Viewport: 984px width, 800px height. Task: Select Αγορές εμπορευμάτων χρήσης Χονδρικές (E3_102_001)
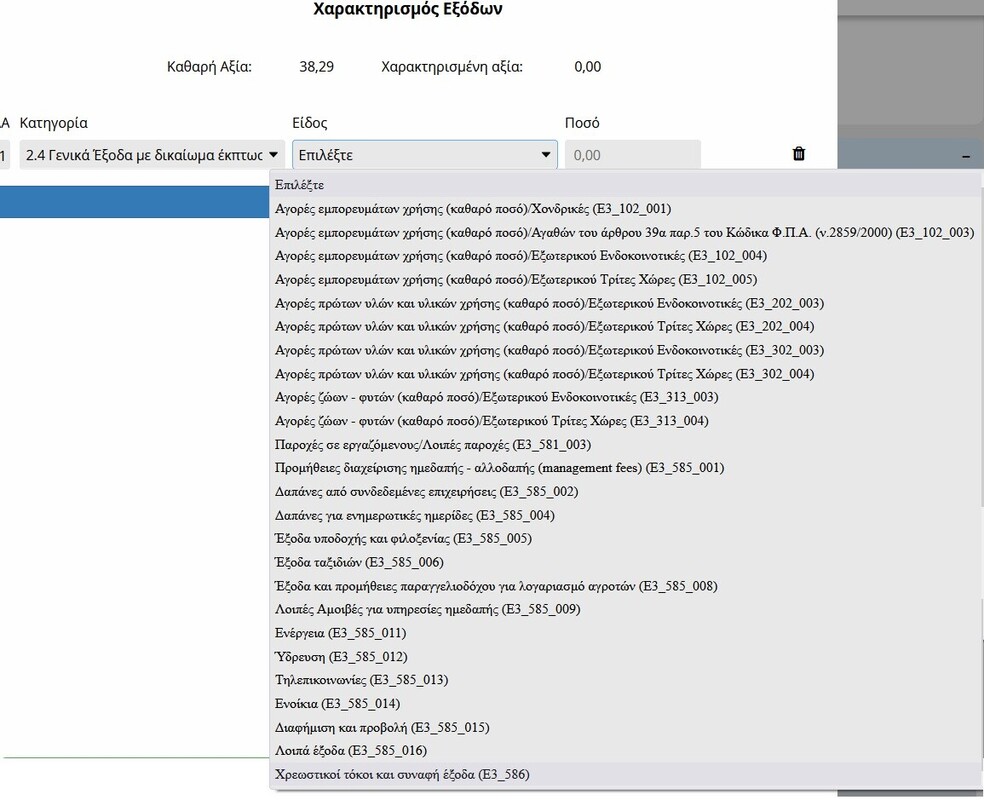point(472,209)
